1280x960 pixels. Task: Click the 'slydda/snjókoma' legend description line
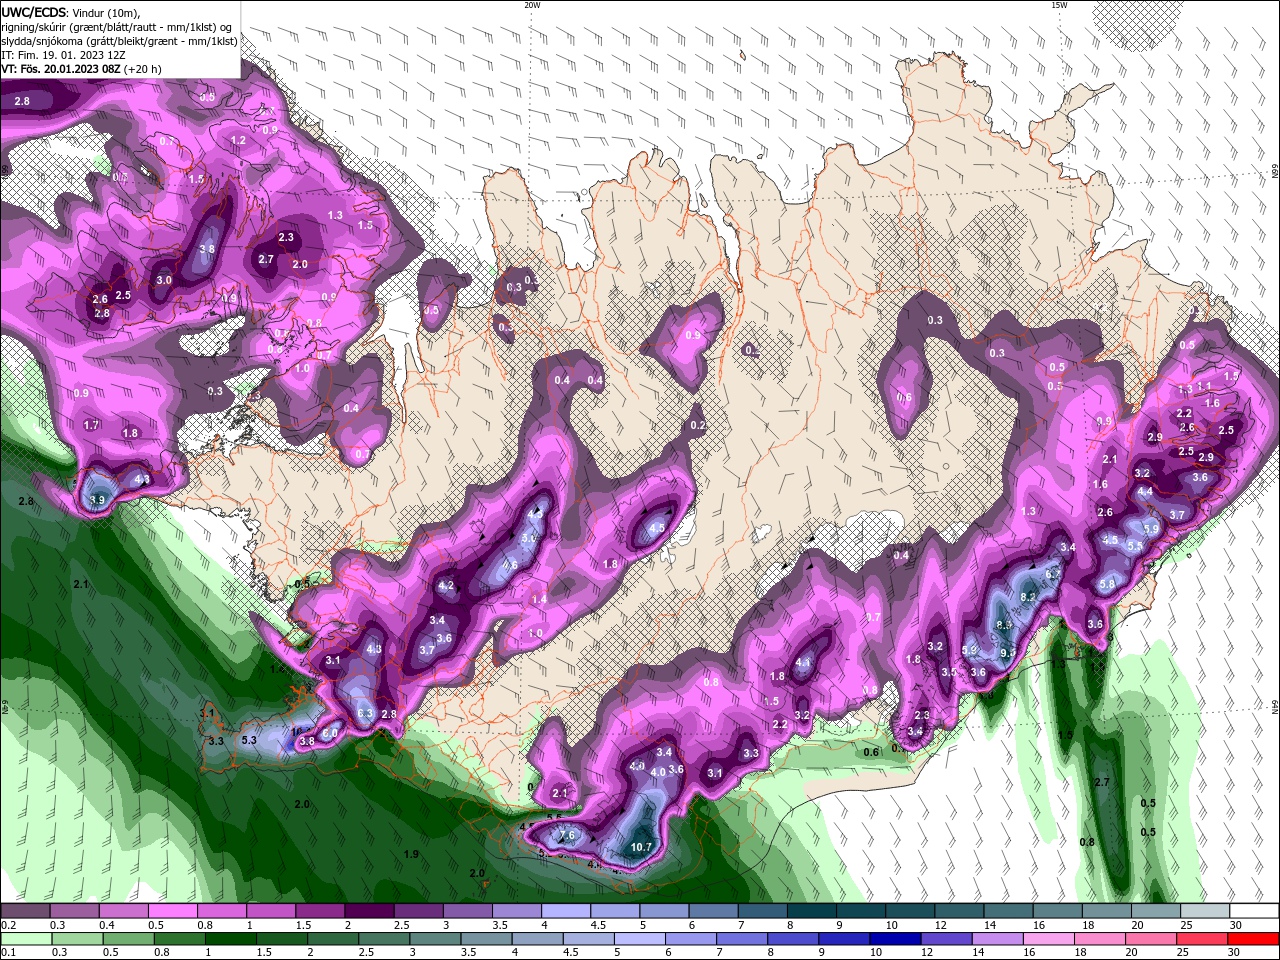(119, 41)
